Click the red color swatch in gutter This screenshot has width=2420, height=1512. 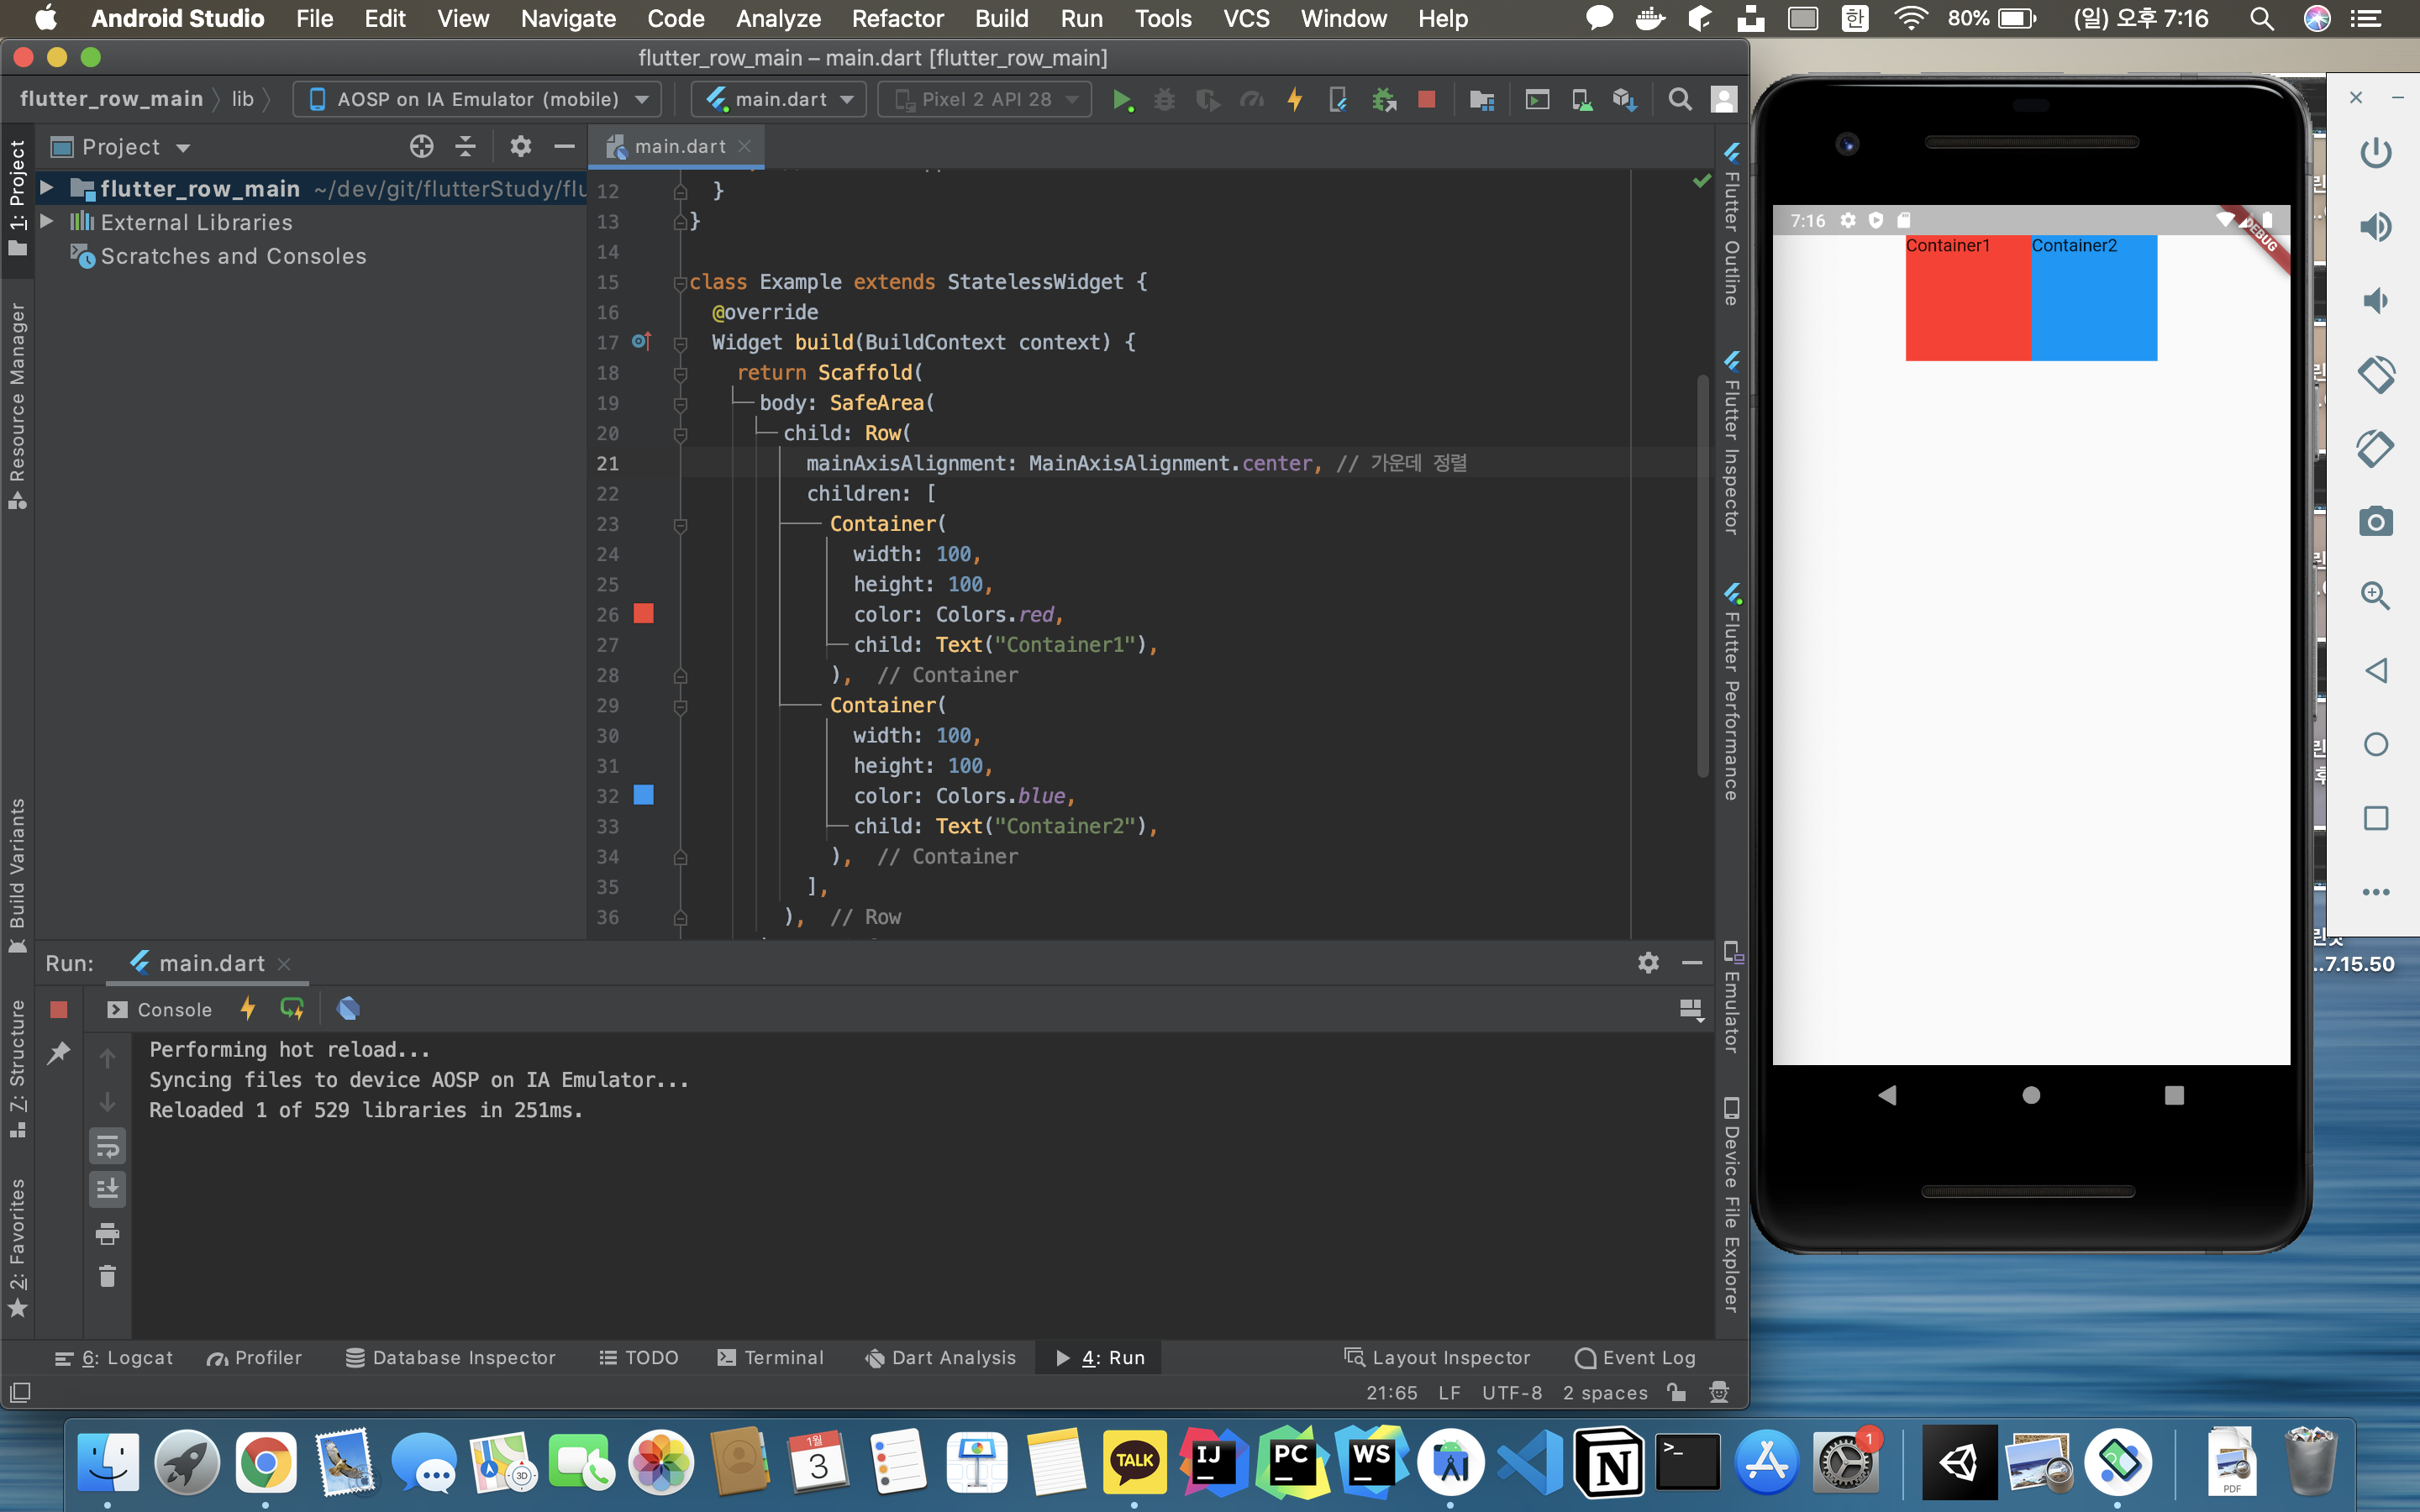tap(644, 614)
